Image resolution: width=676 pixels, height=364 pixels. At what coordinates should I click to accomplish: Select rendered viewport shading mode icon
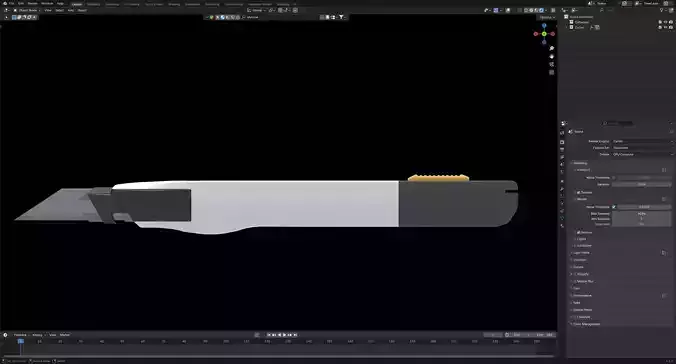tap(541, 10)
